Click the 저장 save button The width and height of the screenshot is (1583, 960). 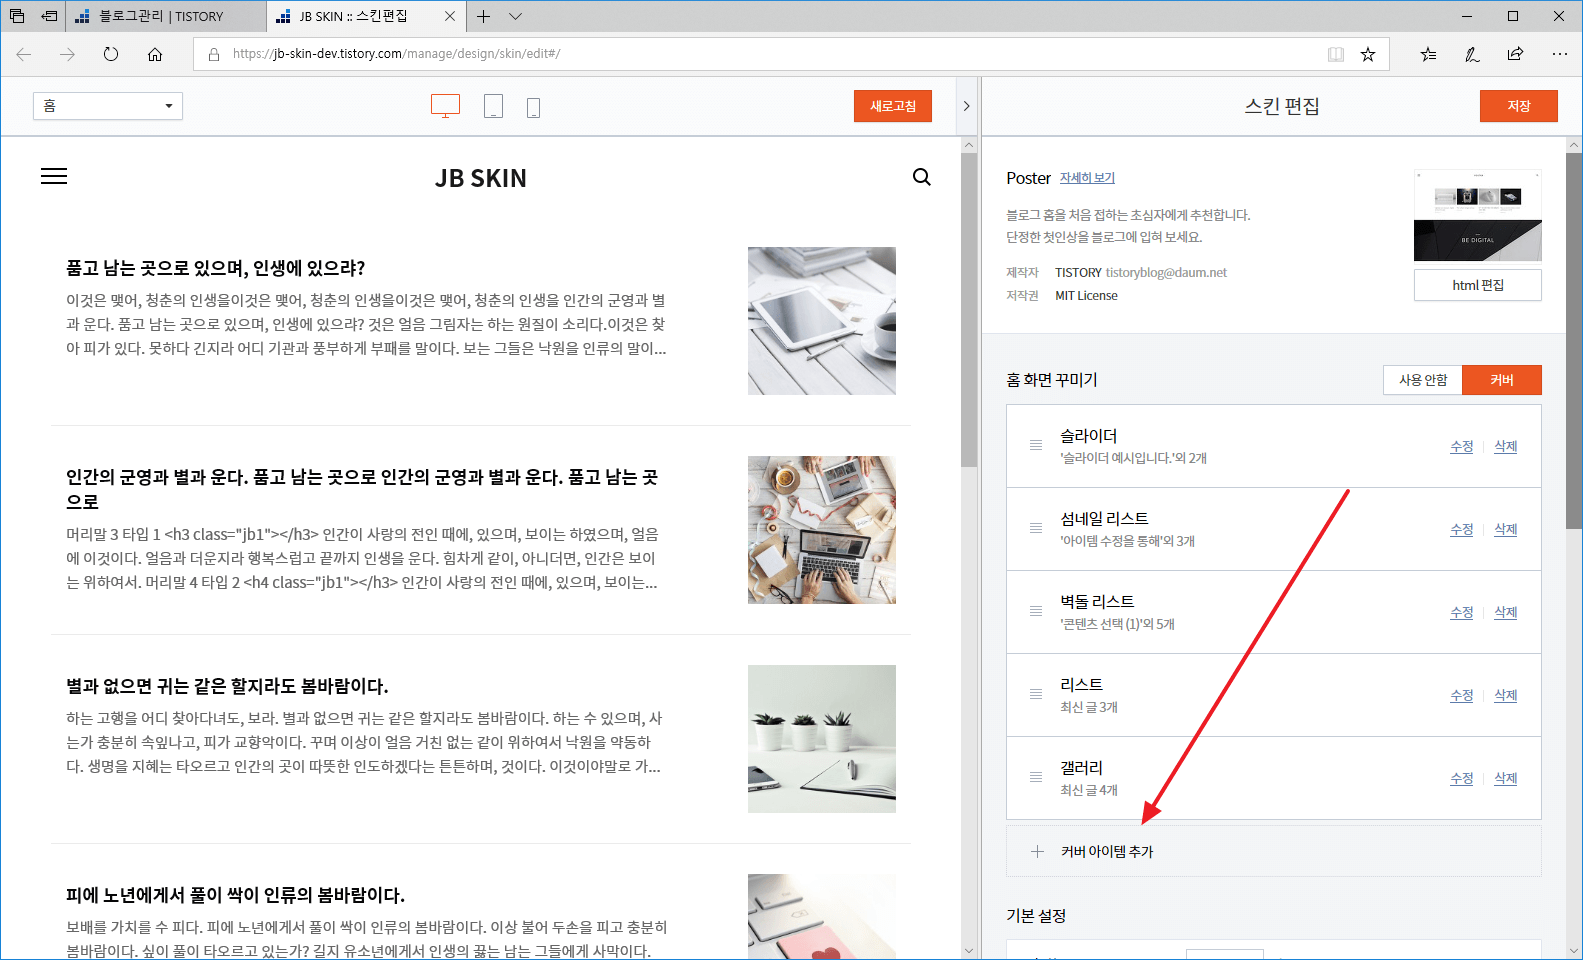(1519, 106)
